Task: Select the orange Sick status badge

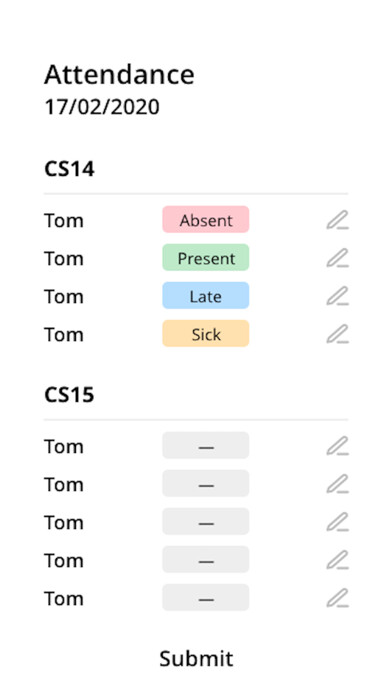Action: click(206, 333)
